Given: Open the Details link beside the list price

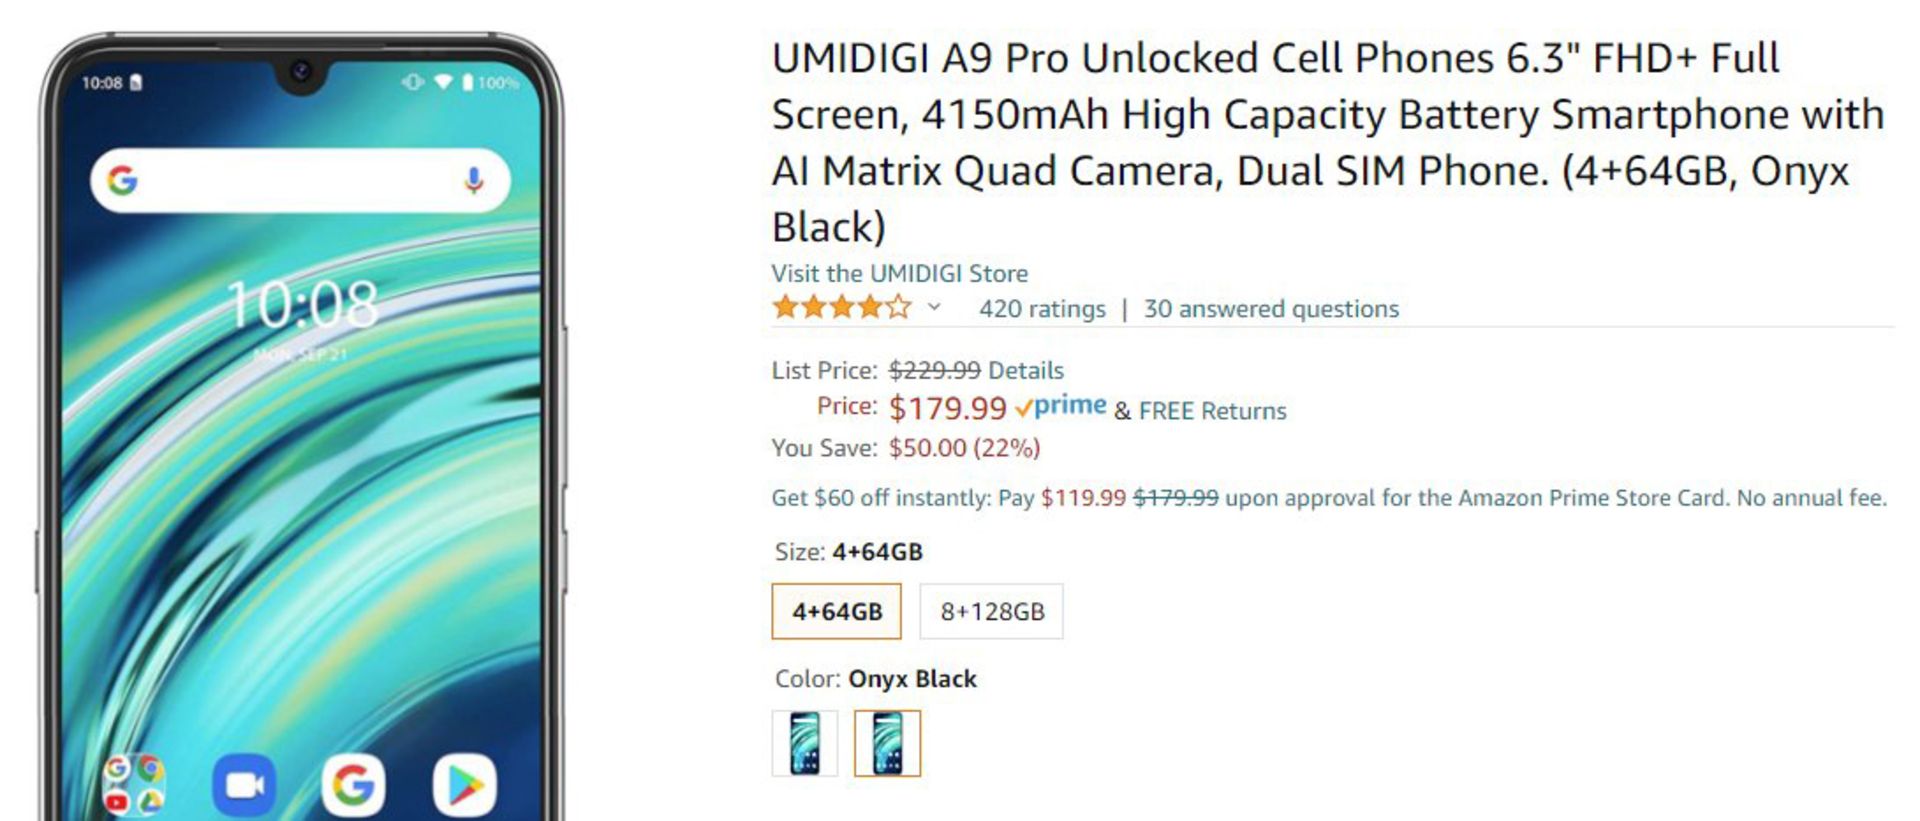Looking at the screenshot, I should (x=1024, y=371).
